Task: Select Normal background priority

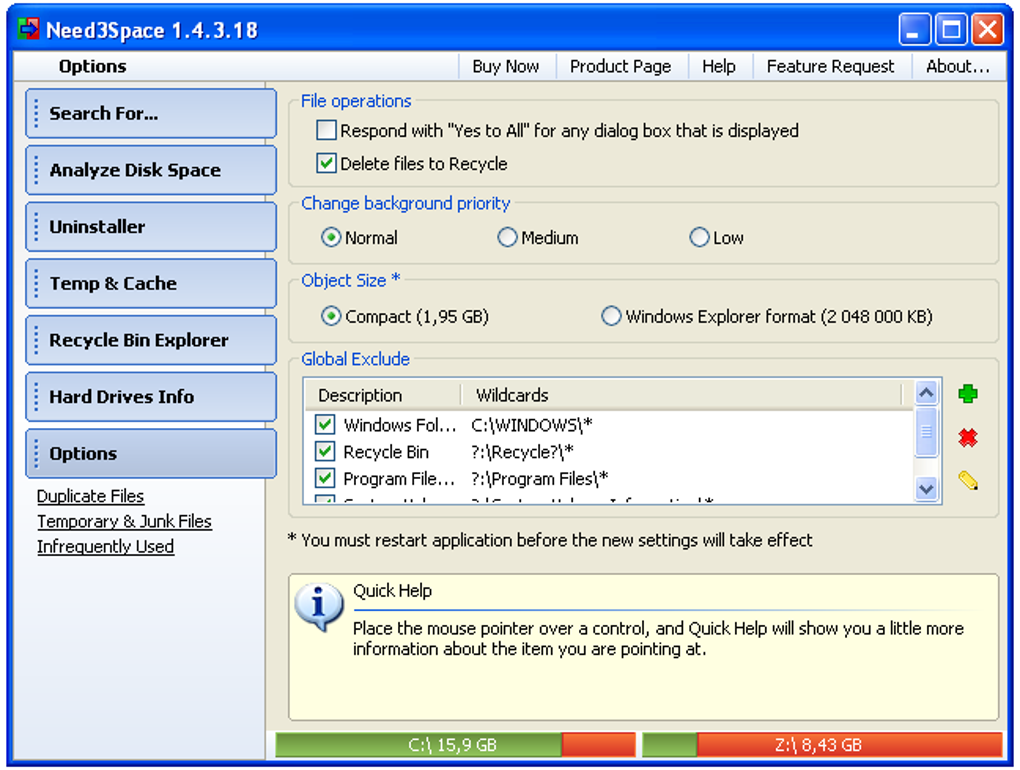Action: point(331,237)
